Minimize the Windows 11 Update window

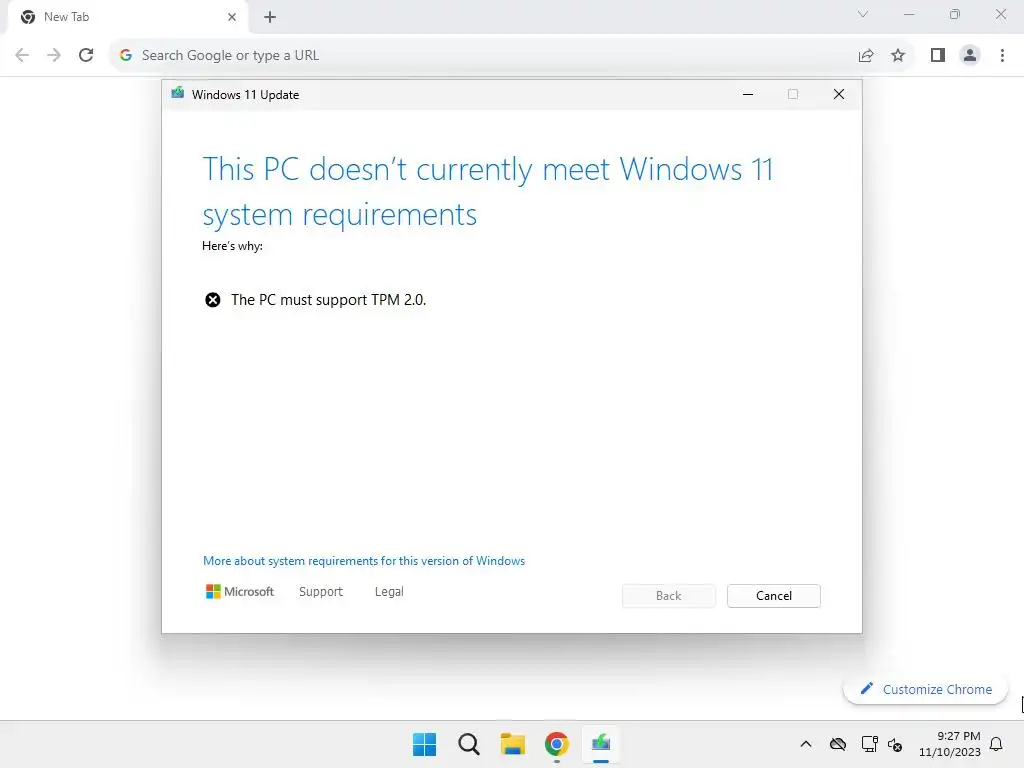click(x=748, y=95)
